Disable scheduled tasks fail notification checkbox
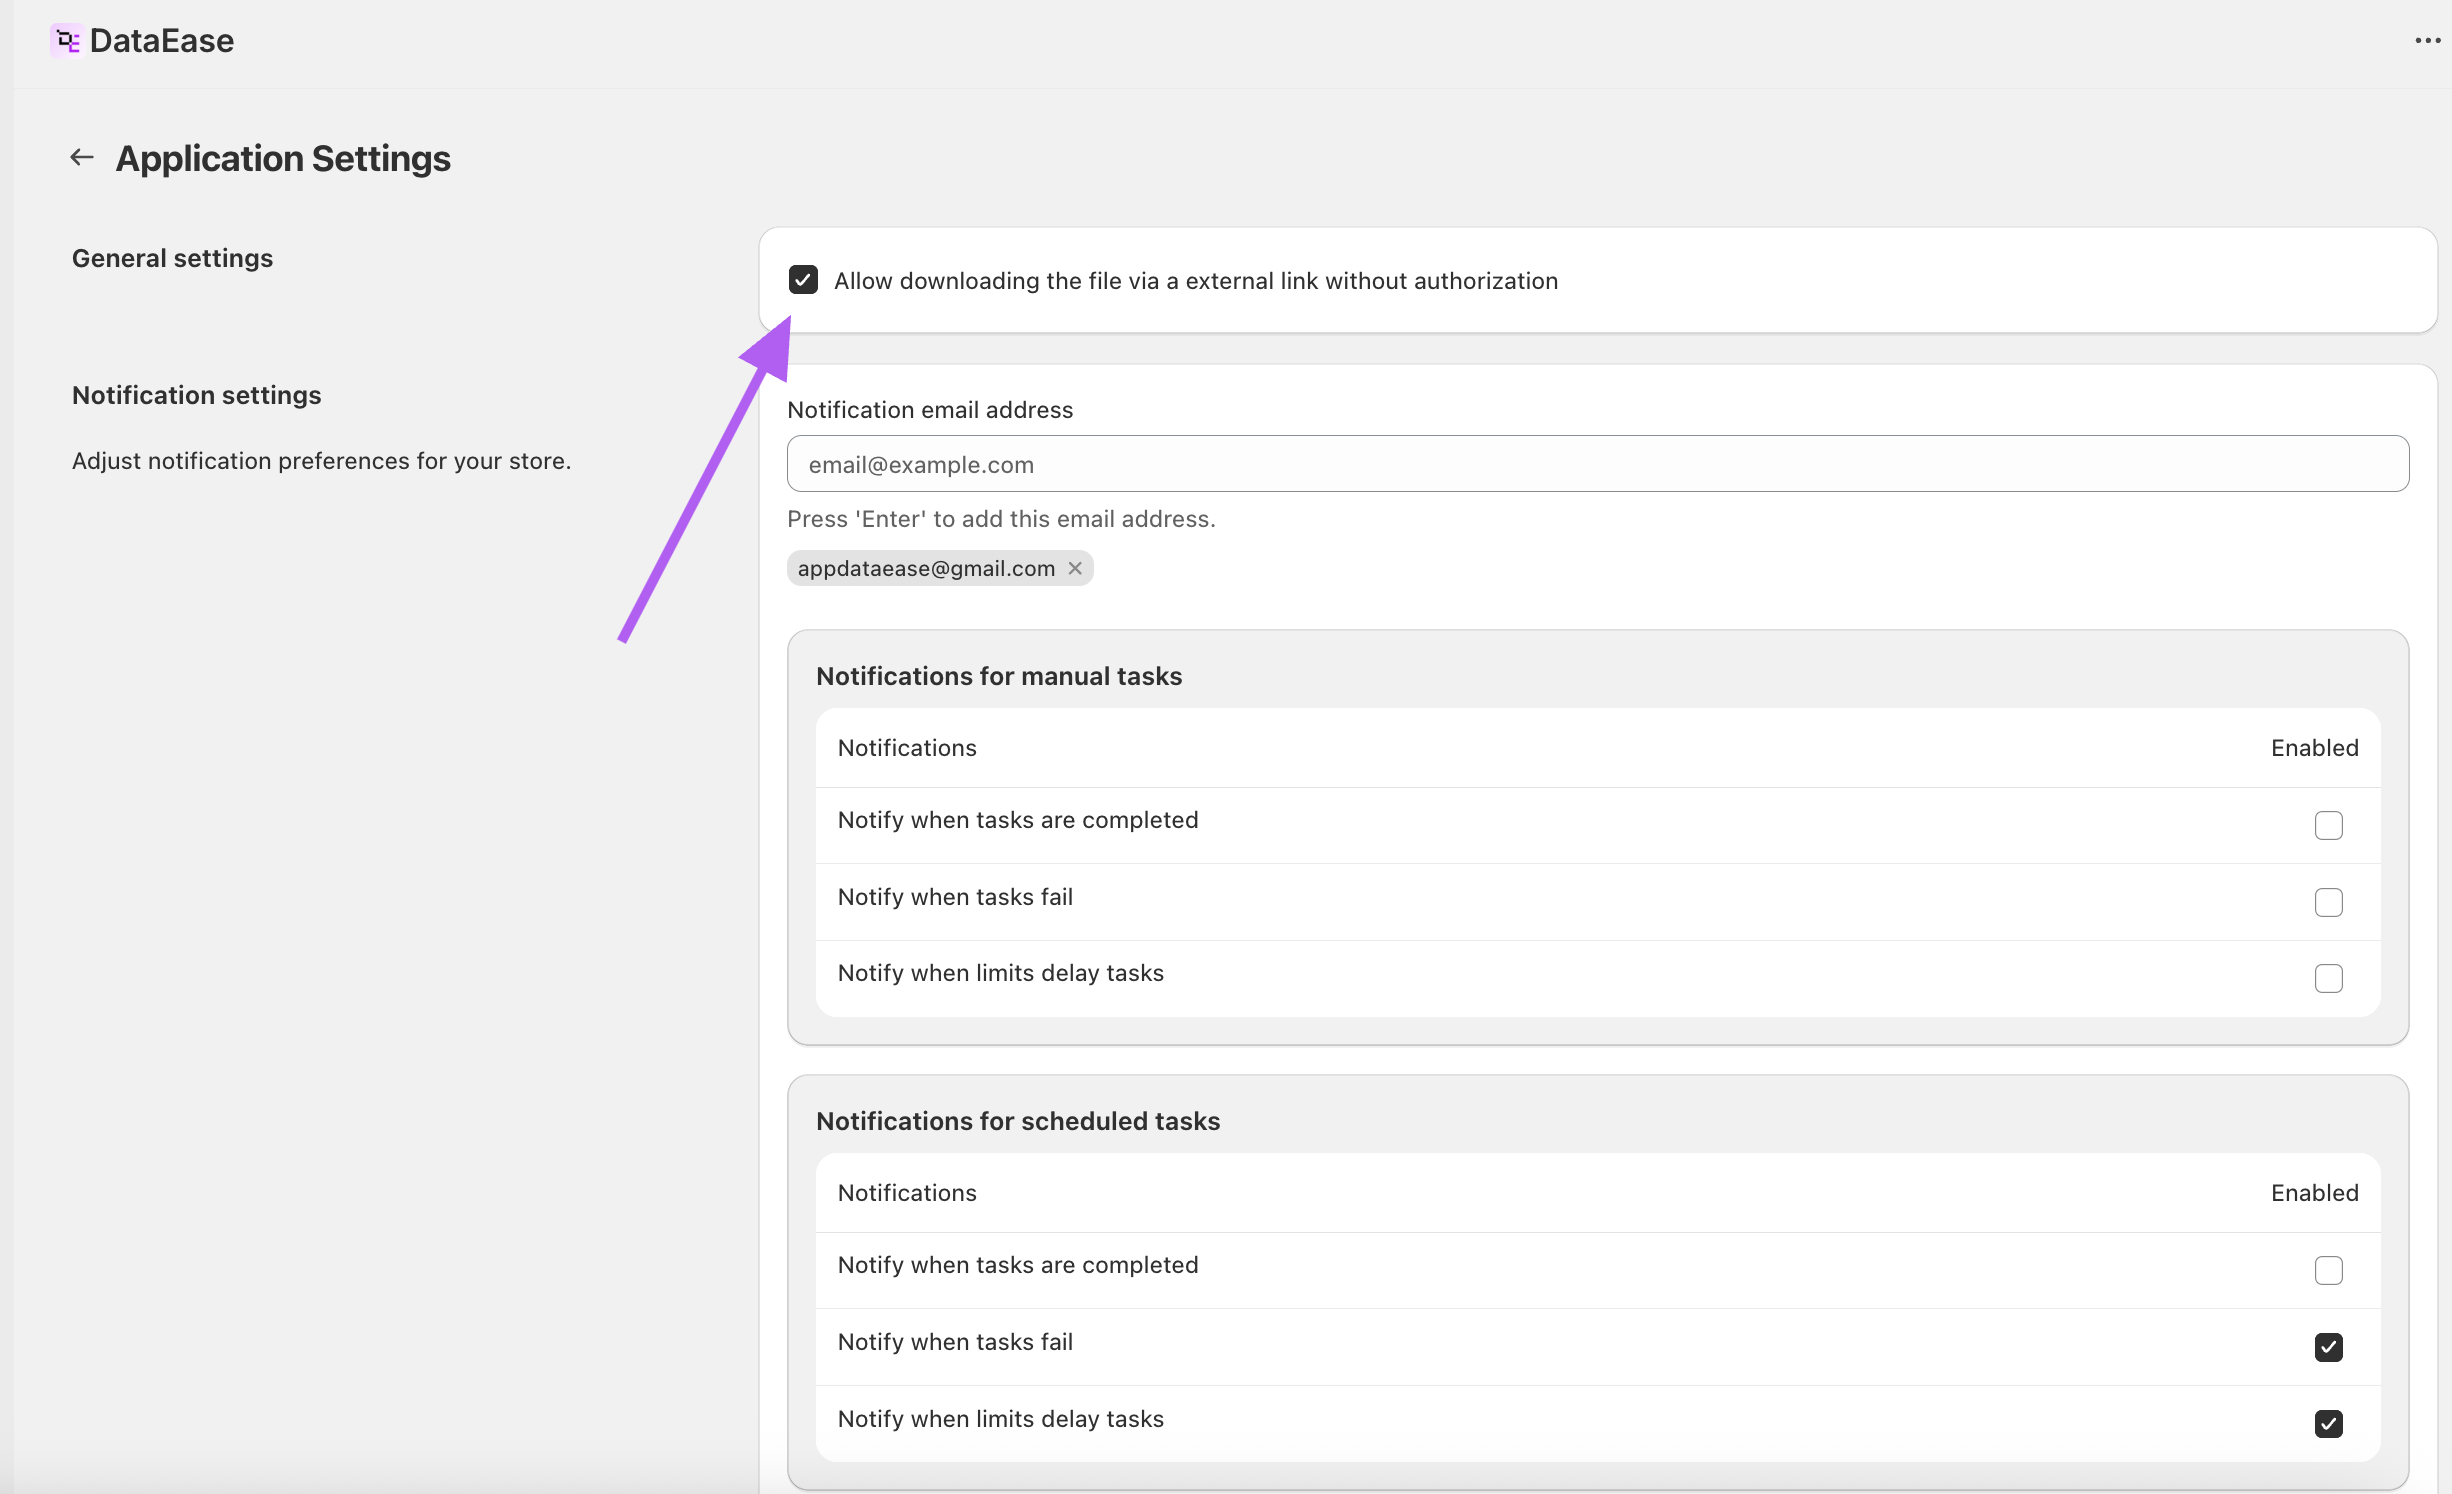The image size is (2452, 1494). coord(2328,1347)
